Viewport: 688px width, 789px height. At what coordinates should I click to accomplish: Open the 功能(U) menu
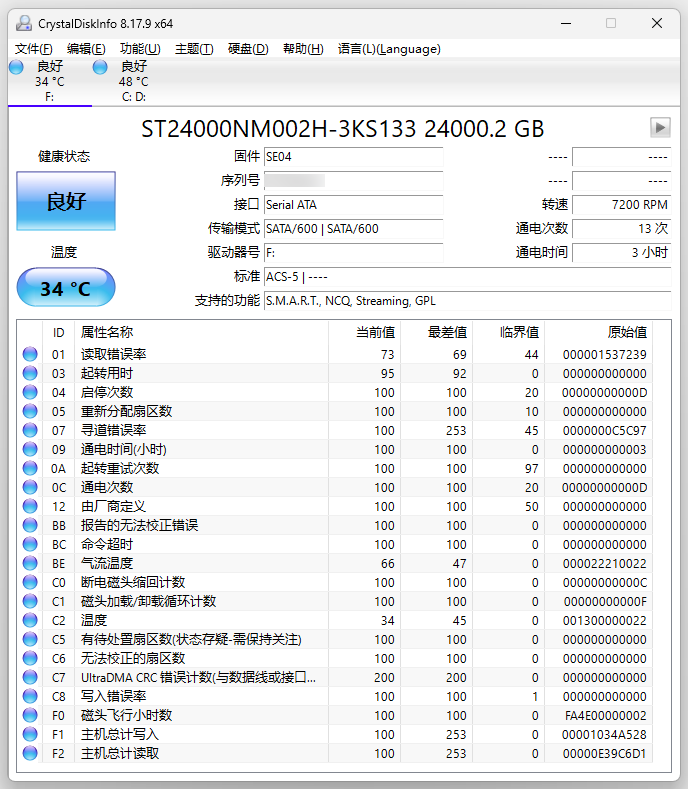coord(140,49)
